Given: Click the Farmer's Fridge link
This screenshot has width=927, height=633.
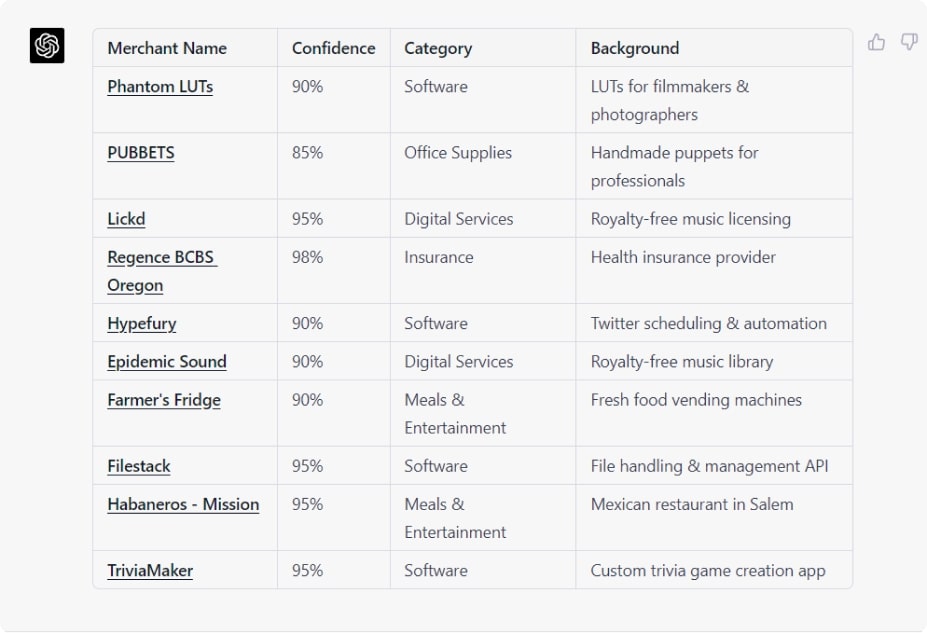Looking at the screenshot, I should pyautogui.click(x=164, y=400).
